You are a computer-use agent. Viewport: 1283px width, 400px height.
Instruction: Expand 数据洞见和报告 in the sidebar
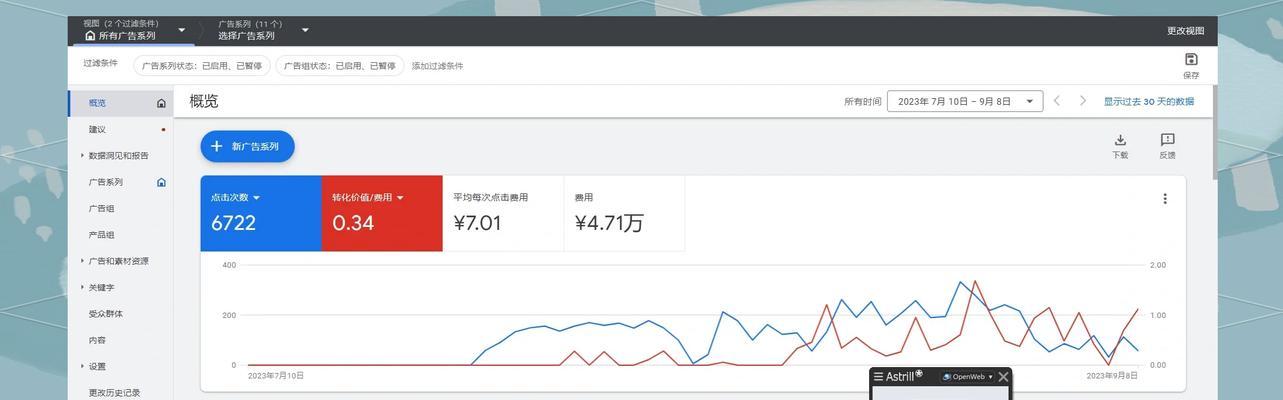[83, 155]
